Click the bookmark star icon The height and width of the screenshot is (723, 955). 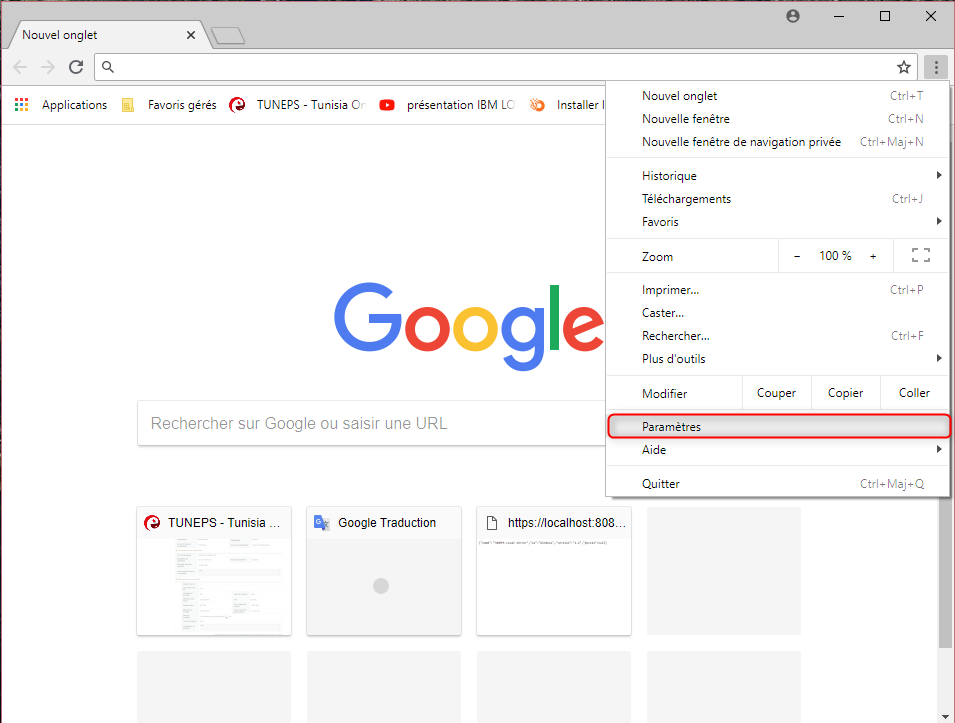904,67
